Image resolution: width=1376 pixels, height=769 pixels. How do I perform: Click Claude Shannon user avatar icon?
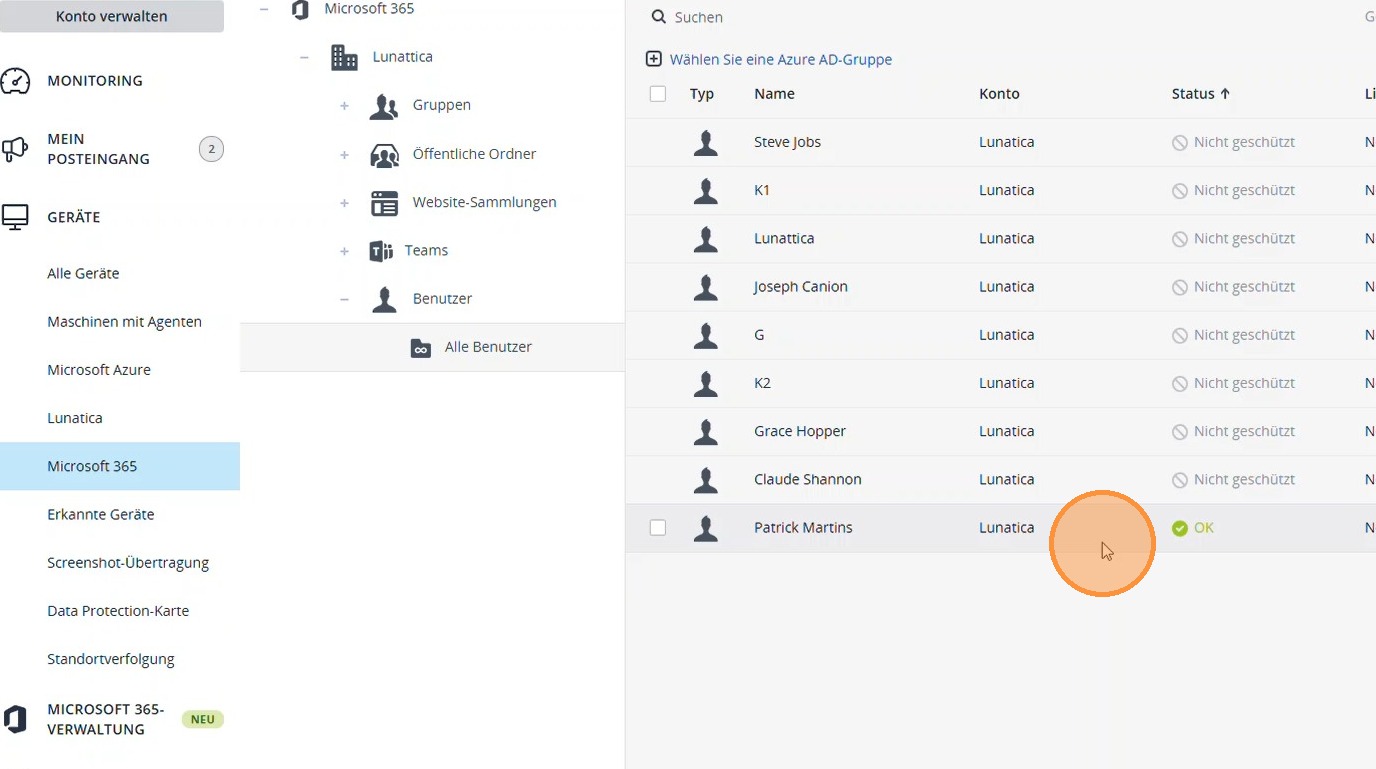pos(706,479)
